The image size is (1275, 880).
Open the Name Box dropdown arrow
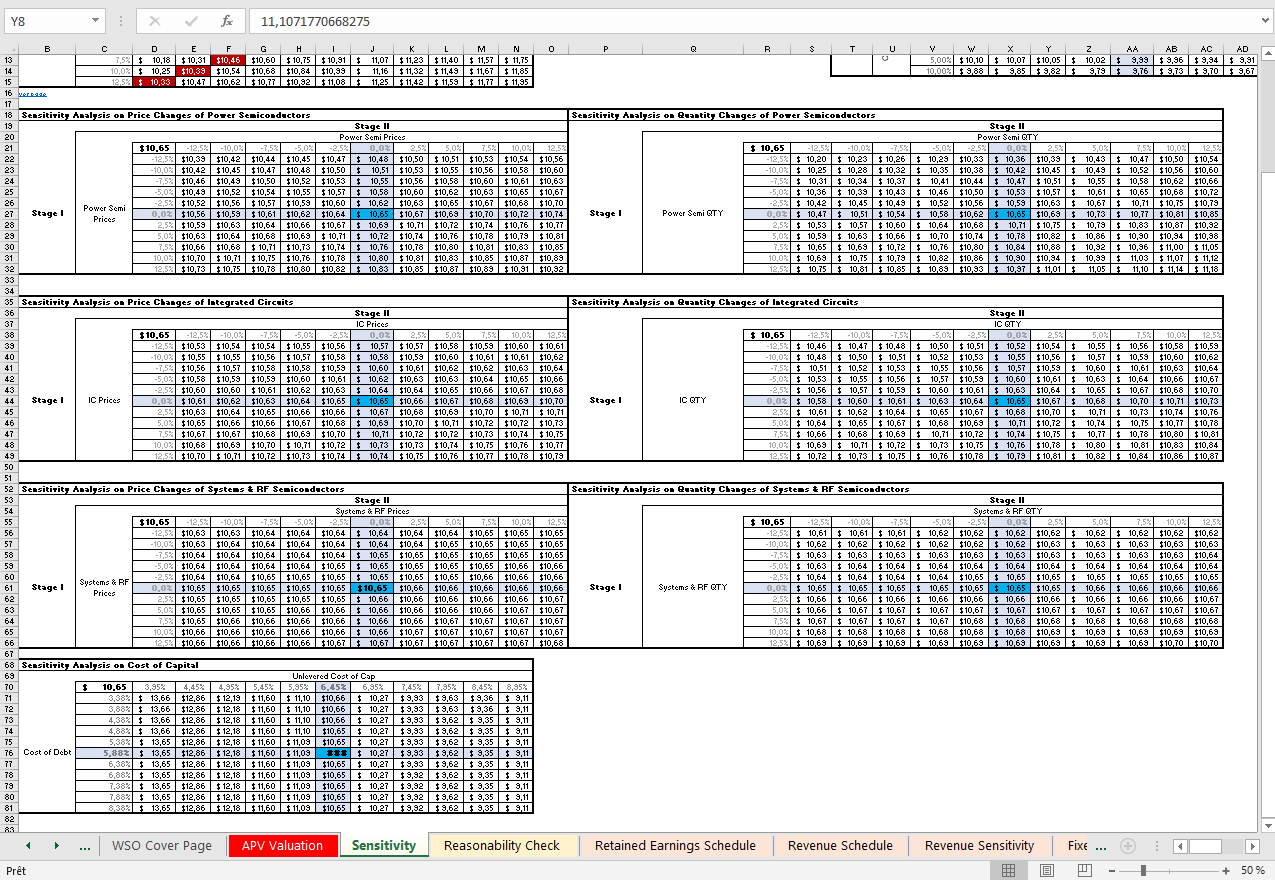tap(95, 20)
